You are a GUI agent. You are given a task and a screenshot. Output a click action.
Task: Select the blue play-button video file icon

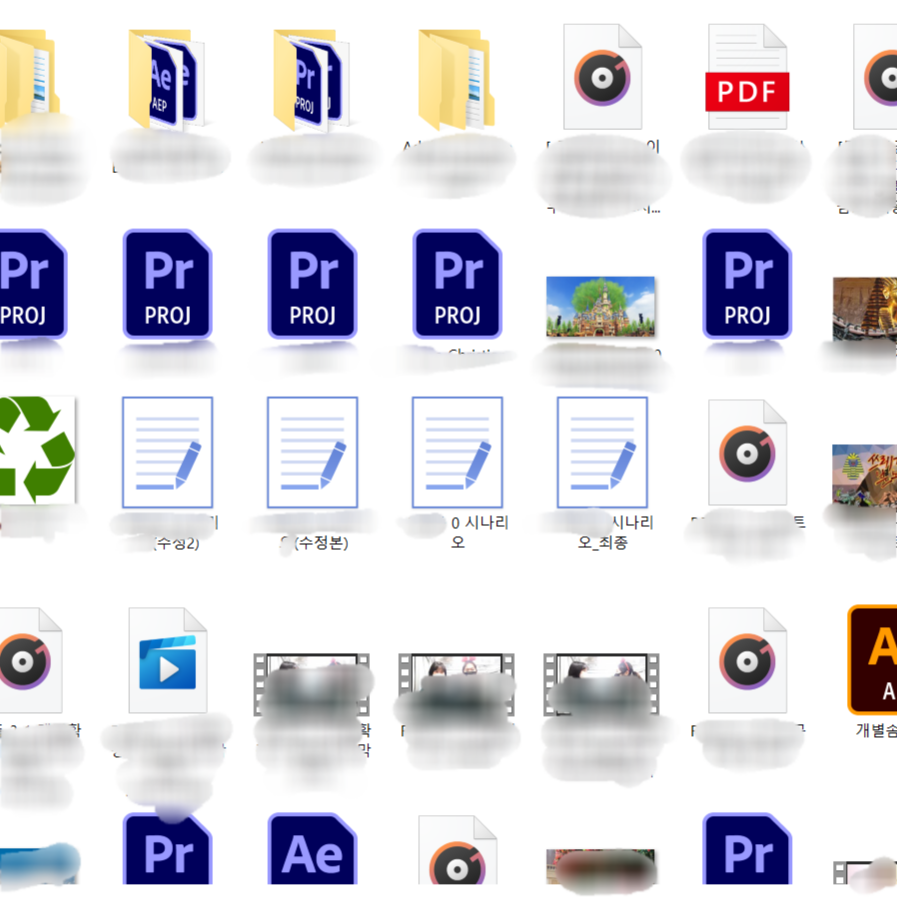(x=168, y=660)
